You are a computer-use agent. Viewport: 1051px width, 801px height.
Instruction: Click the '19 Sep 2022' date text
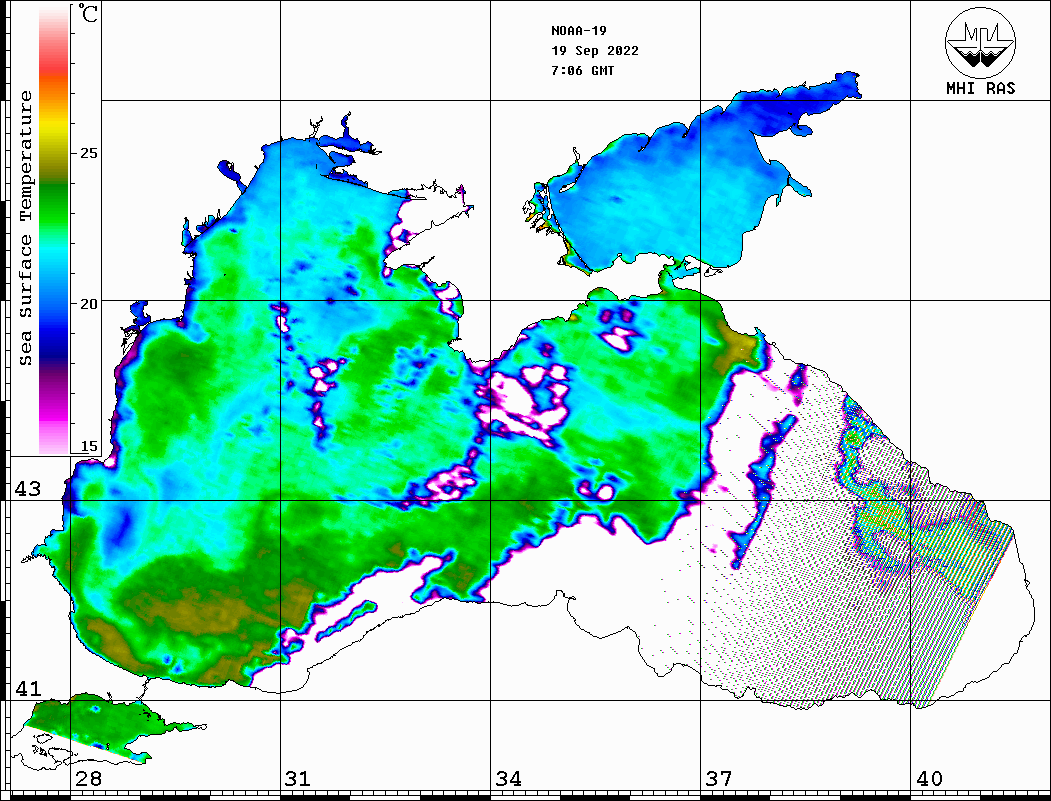(x=595, y=51)
